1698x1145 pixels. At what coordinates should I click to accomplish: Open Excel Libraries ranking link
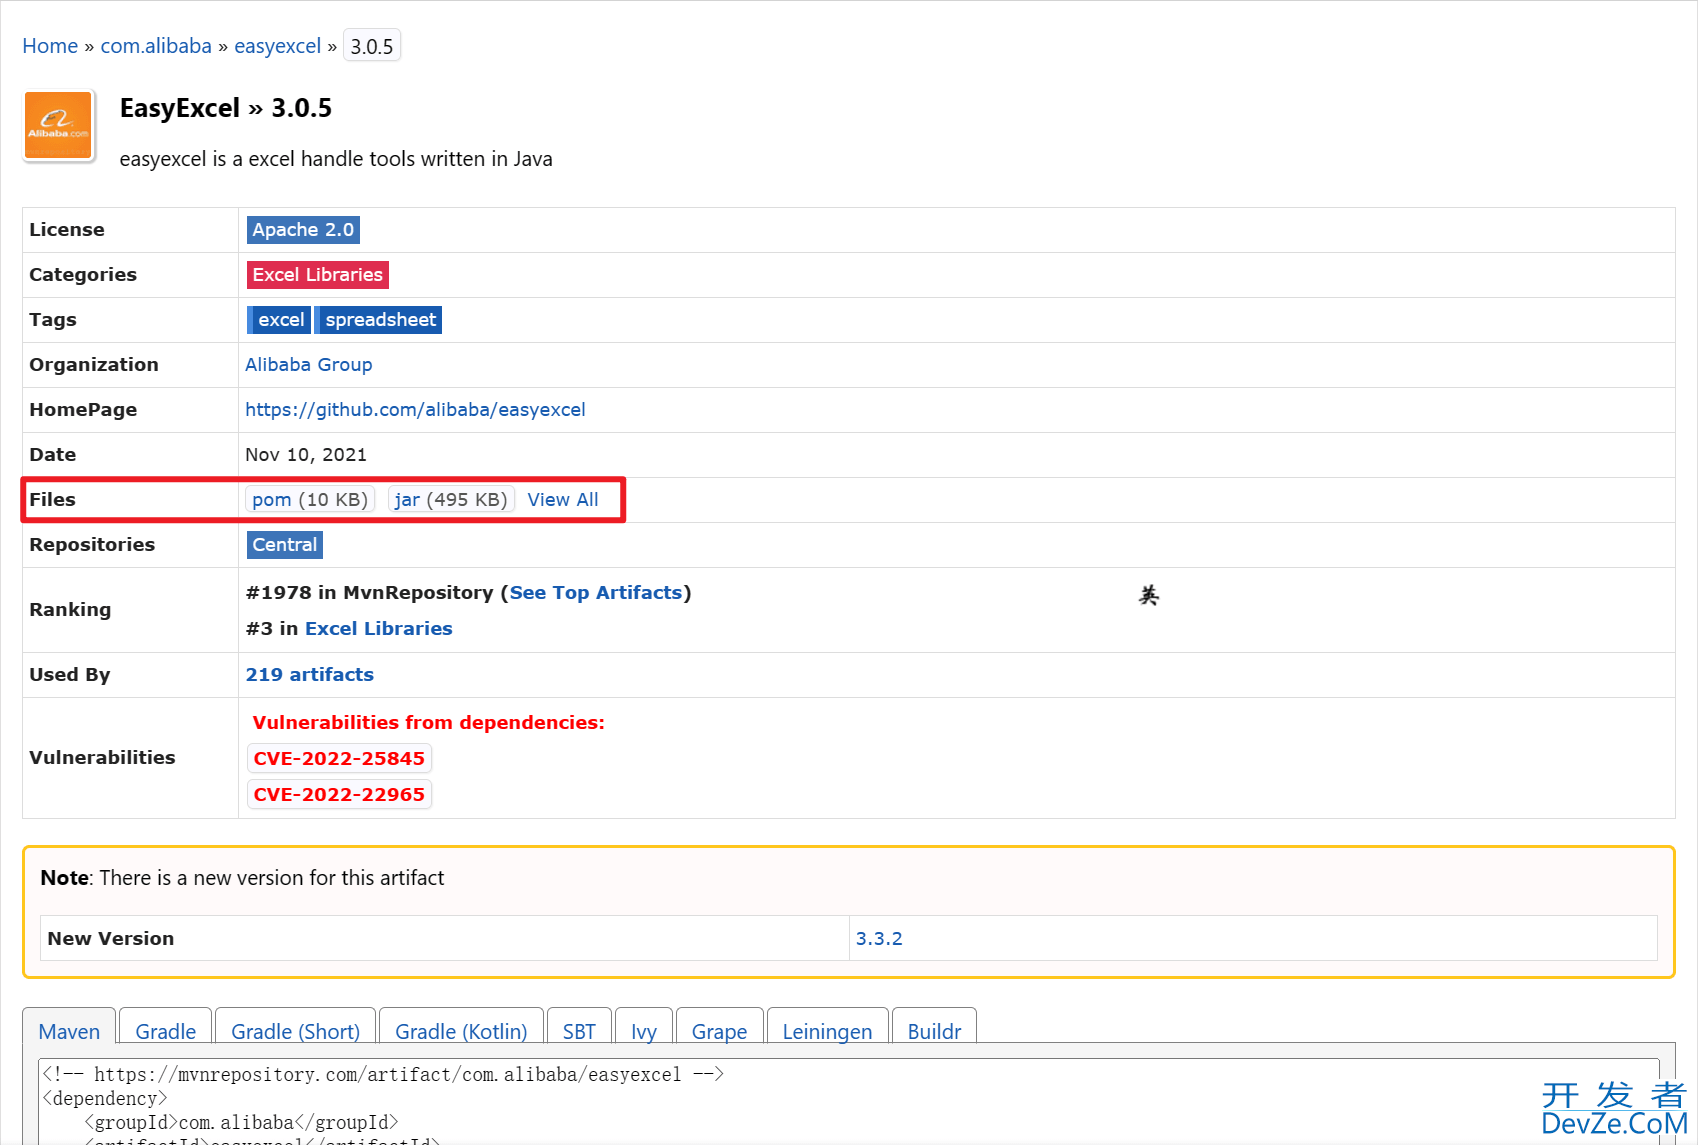point(379,628)
